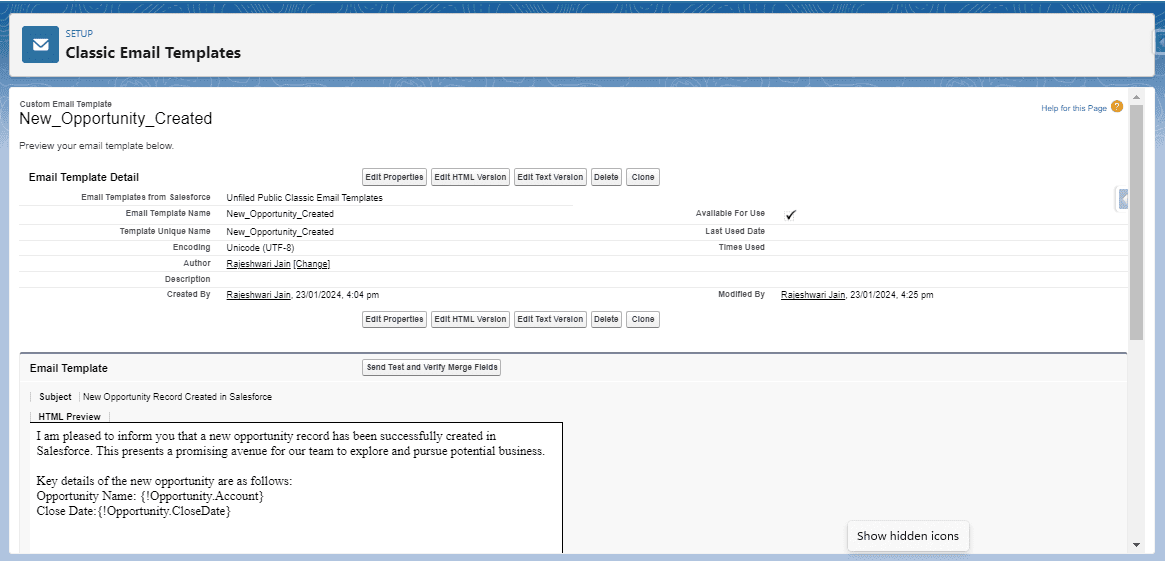The height and width of the screenshot is (561, 1165).
Task: Click top Edit Text Version button
Action: click(x=550, y=177)
